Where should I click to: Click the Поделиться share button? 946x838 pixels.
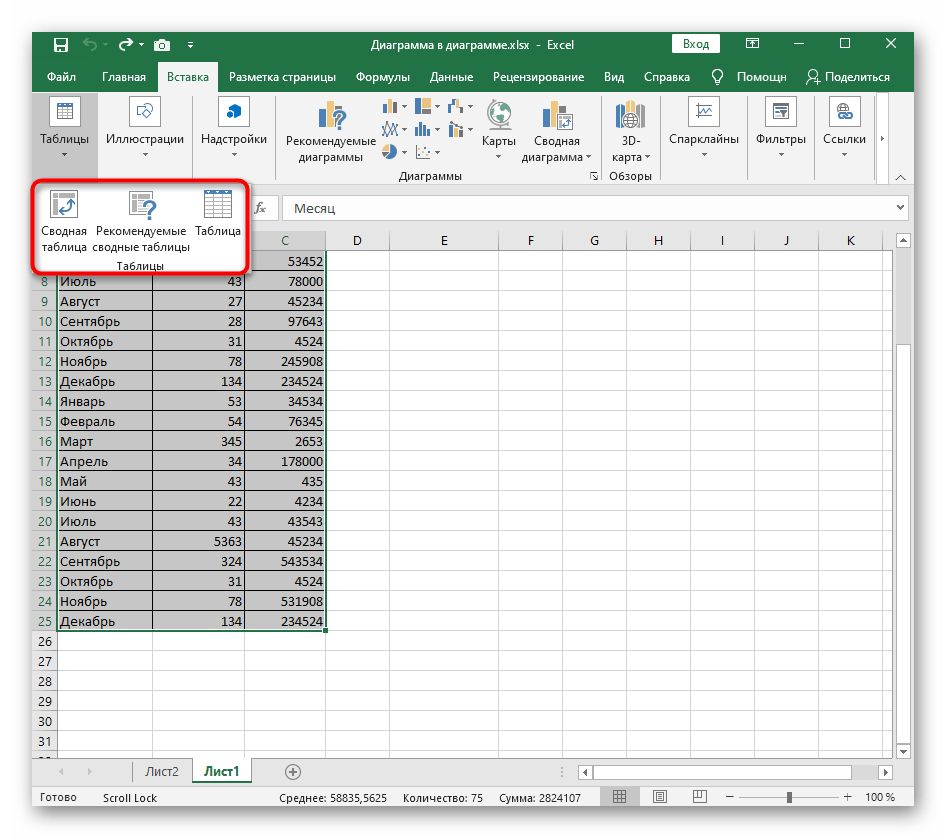(x=847, y=77)
